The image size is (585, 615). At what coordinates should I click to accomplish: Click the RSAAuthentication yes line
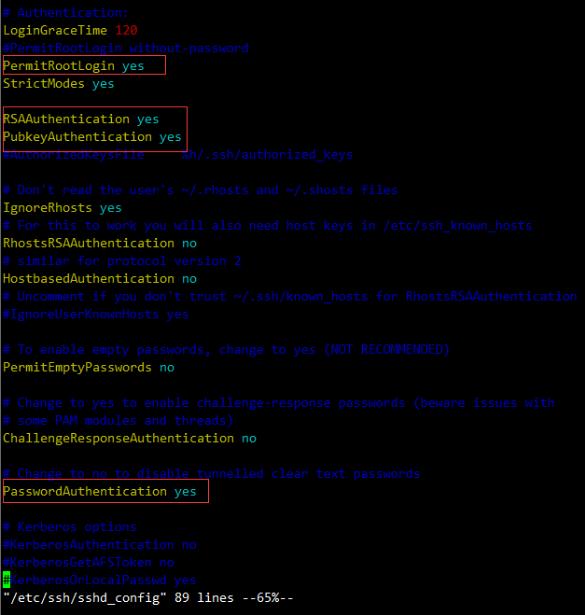click(81, 119)
